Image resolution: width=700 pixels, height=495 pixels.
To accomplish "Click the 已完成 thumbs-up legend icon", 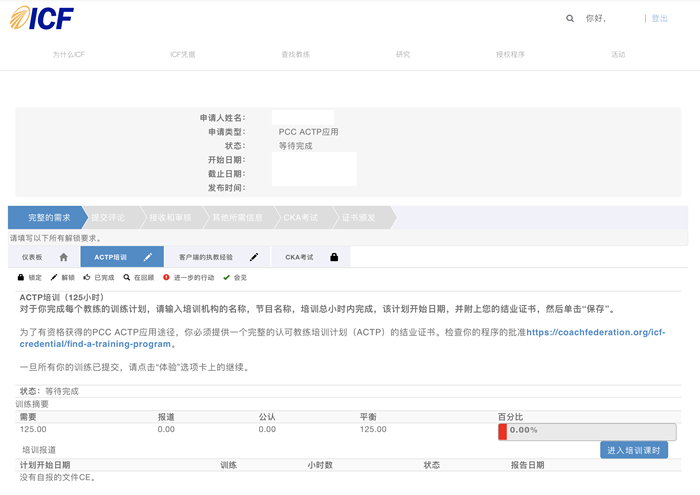I will [88, 277].
